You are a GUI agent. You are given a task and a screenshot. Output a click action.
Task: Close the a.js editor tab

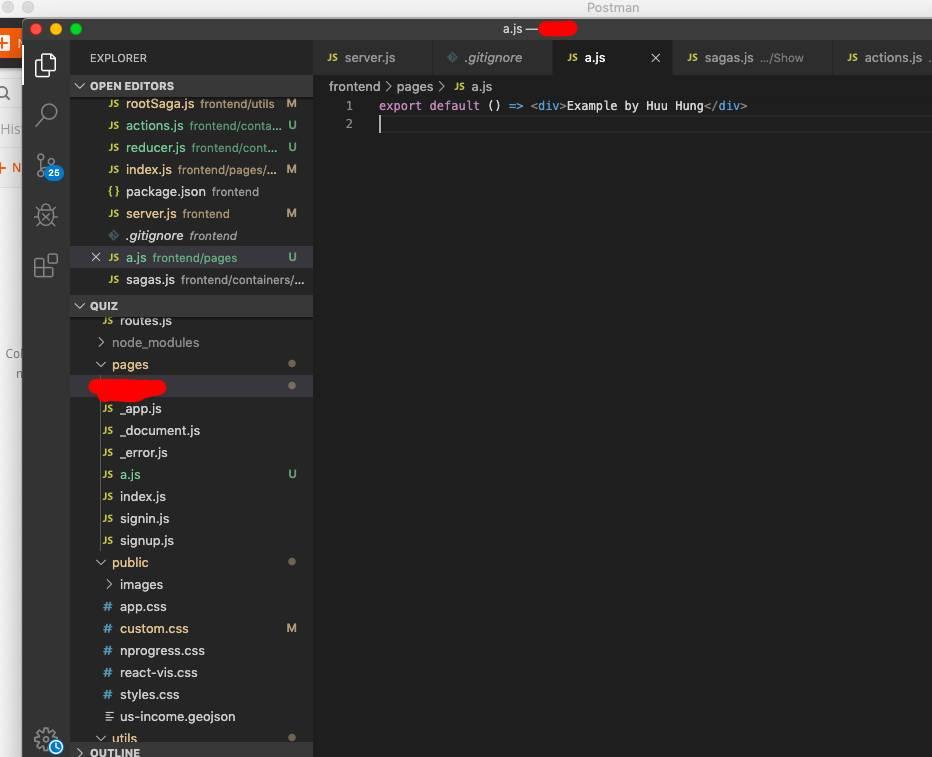656,58
